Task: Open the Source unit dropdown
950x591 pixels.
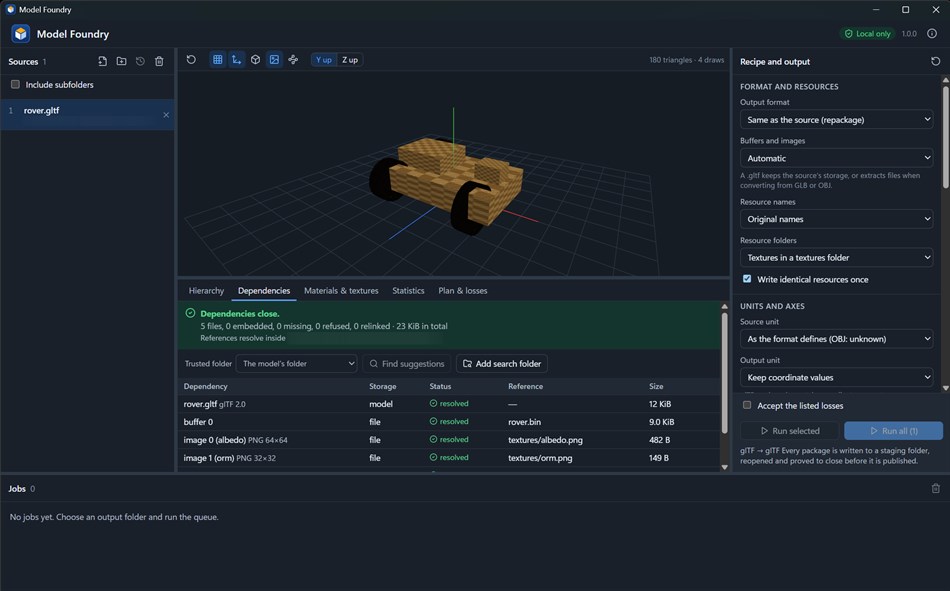Action: [x=836, y=338]
